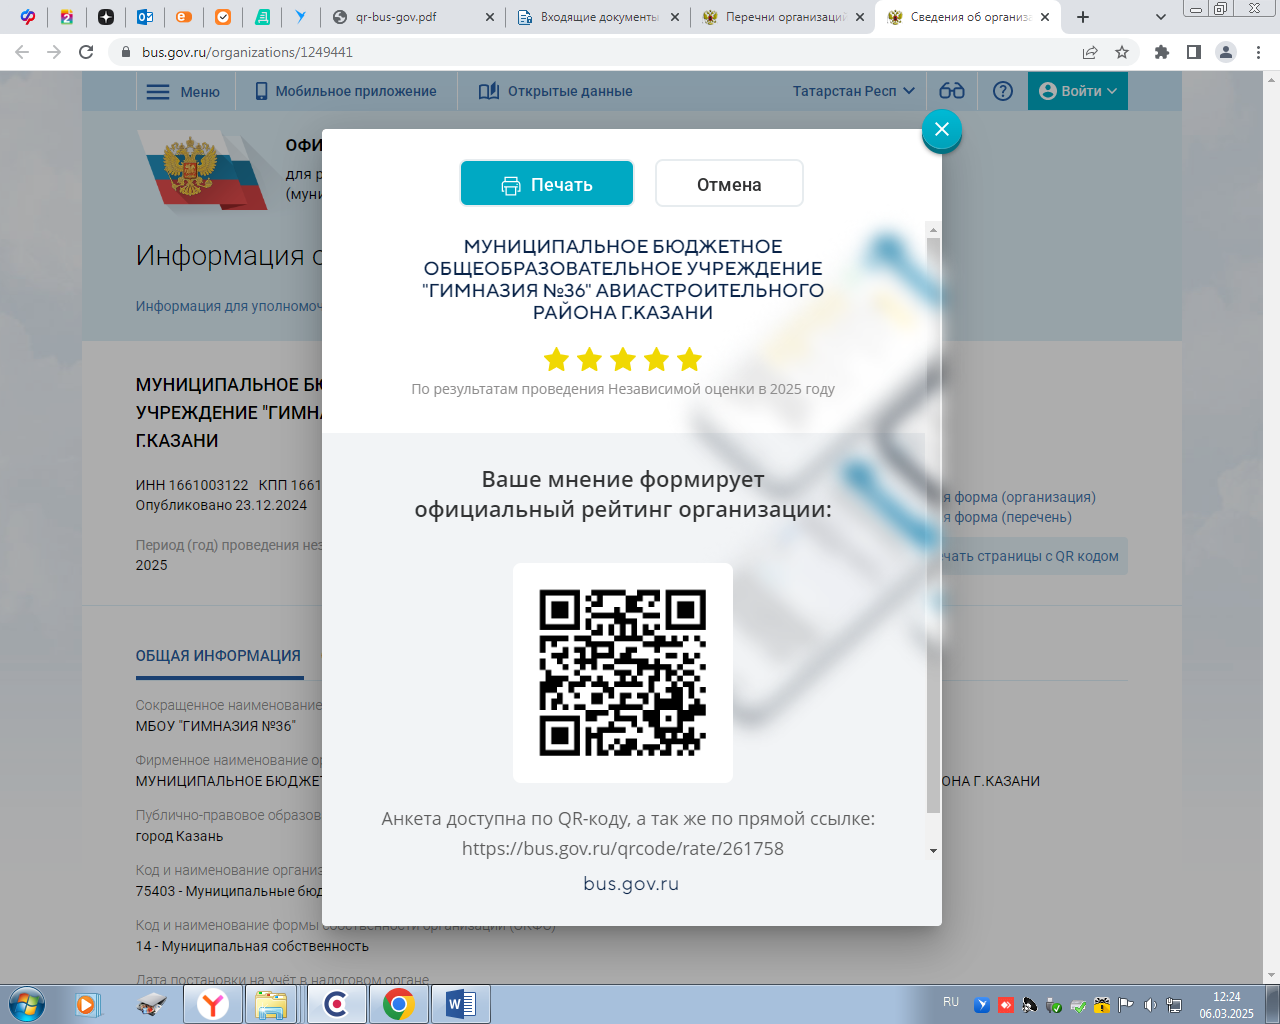Image resolution: width=1280 pixels, height=1024 pixels.
Task: Open the Меню hamburger menu
Action: point(184,91)
